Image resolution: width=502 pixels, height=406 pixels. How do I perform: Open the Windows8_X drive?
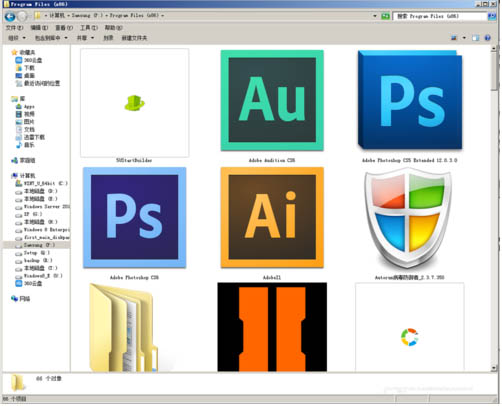(x=39, y=276)
